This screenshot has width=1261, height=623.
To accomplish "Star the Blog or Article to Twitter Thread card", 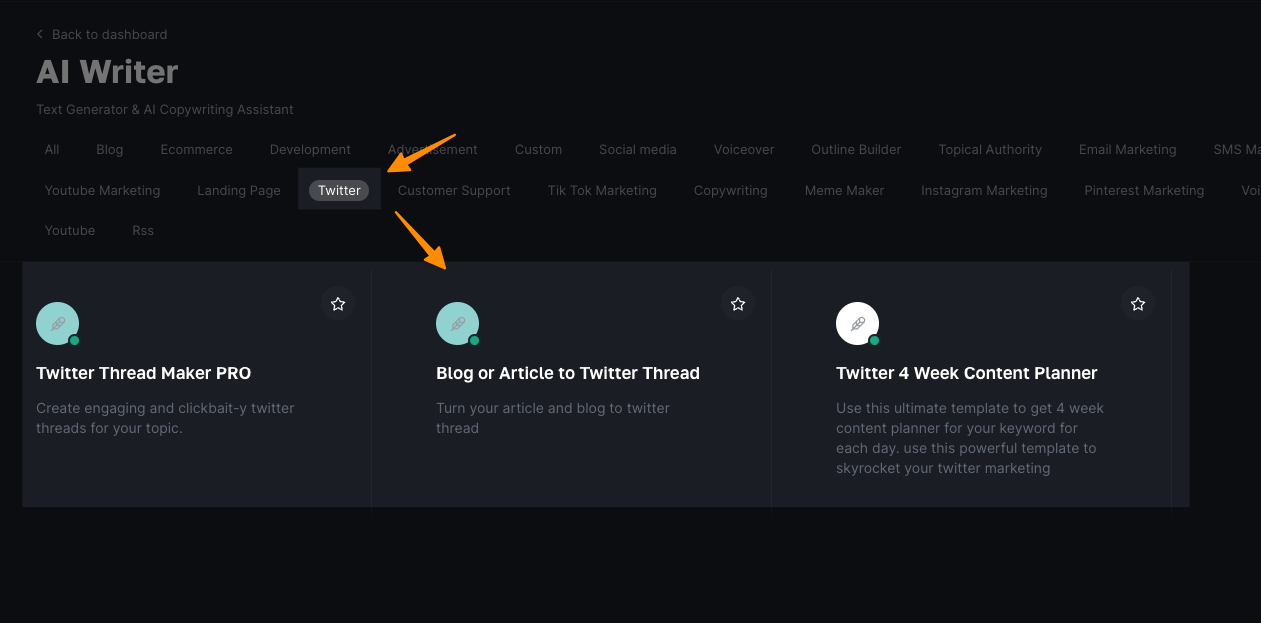I will tap(738, 304).
